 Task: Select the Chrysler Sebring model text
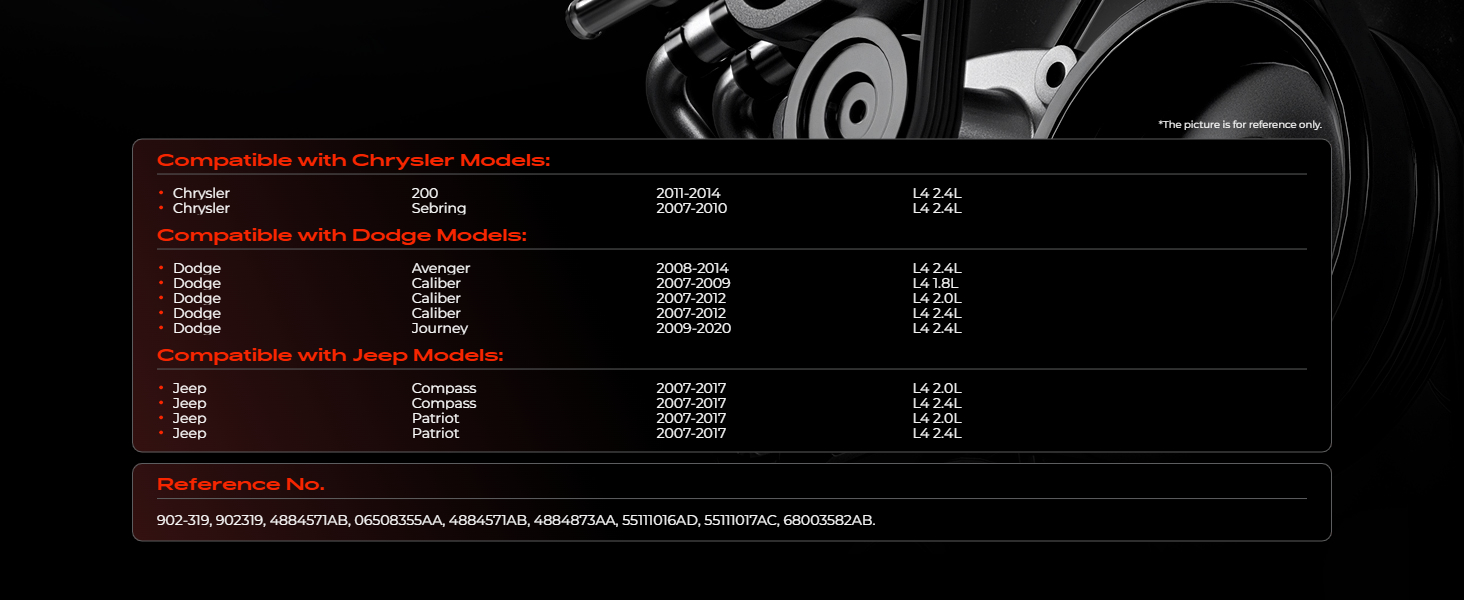pos(439,208)
